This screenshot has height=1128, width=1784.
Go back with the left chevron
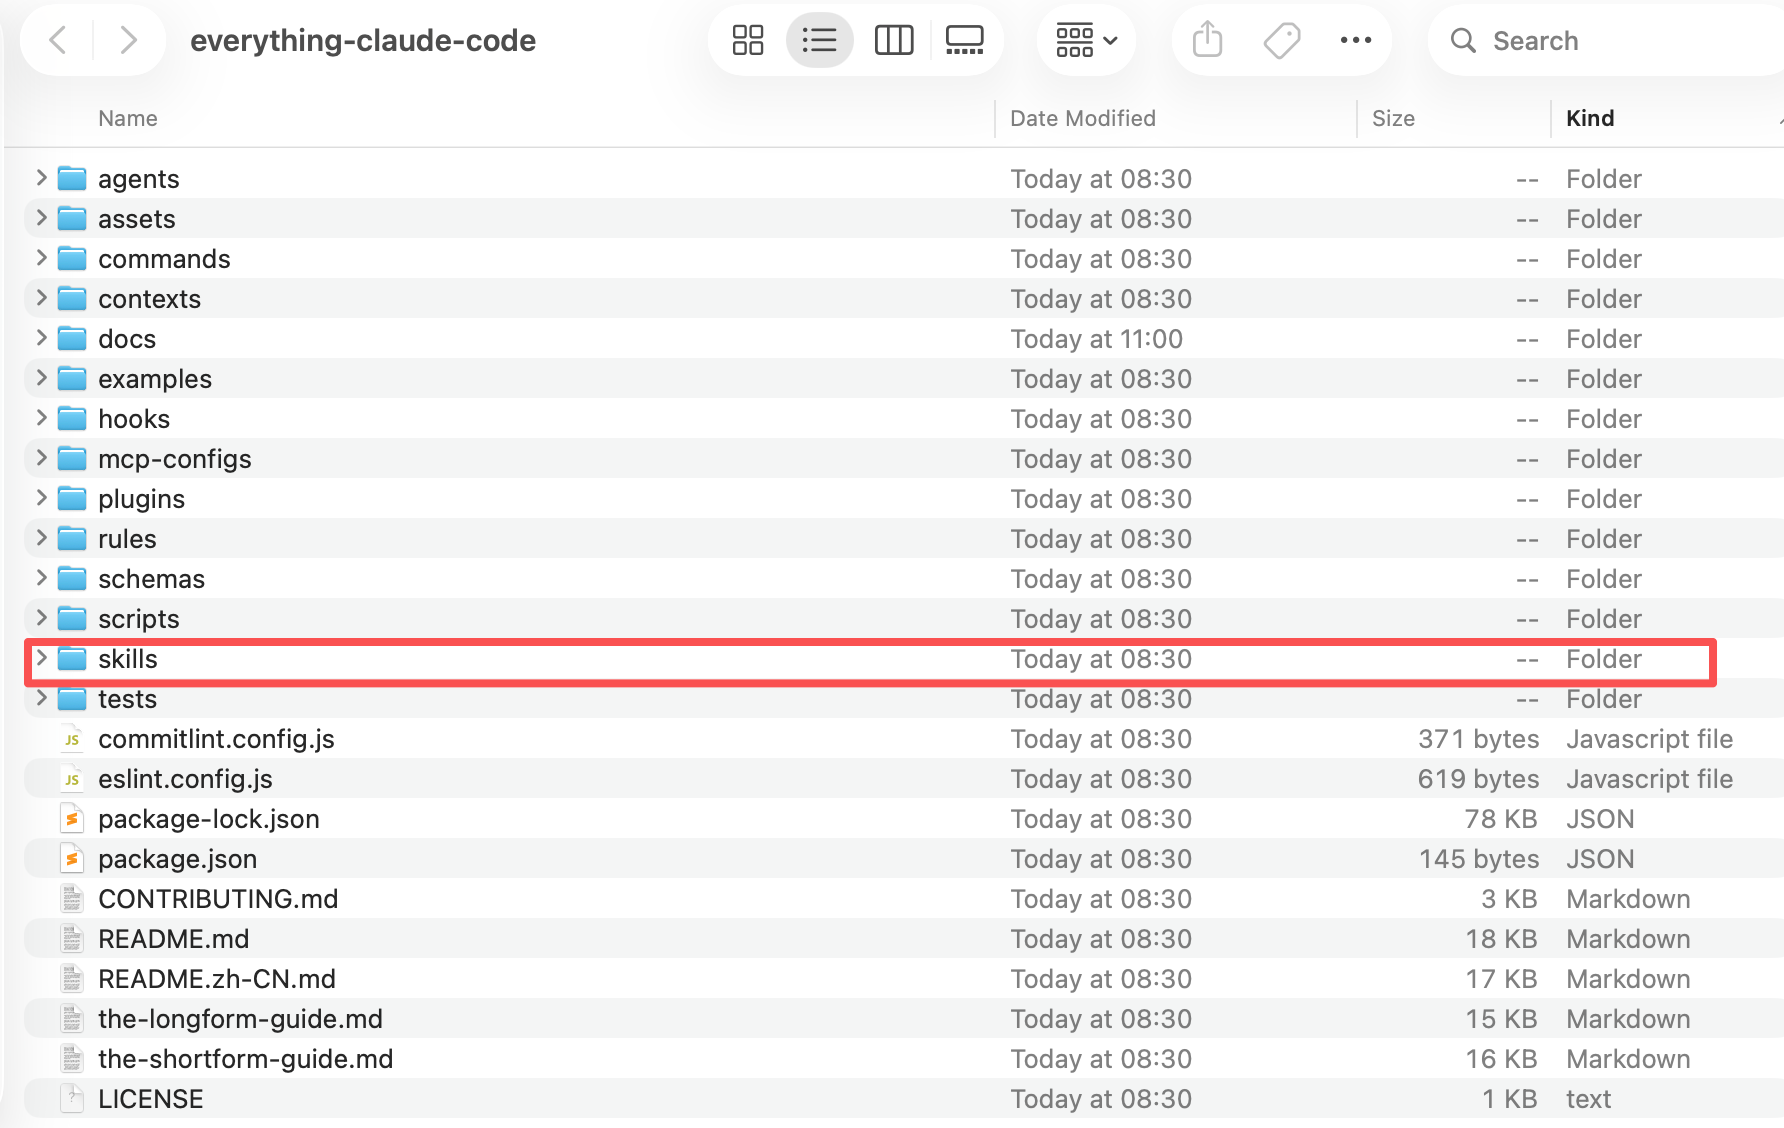(58, 40)
